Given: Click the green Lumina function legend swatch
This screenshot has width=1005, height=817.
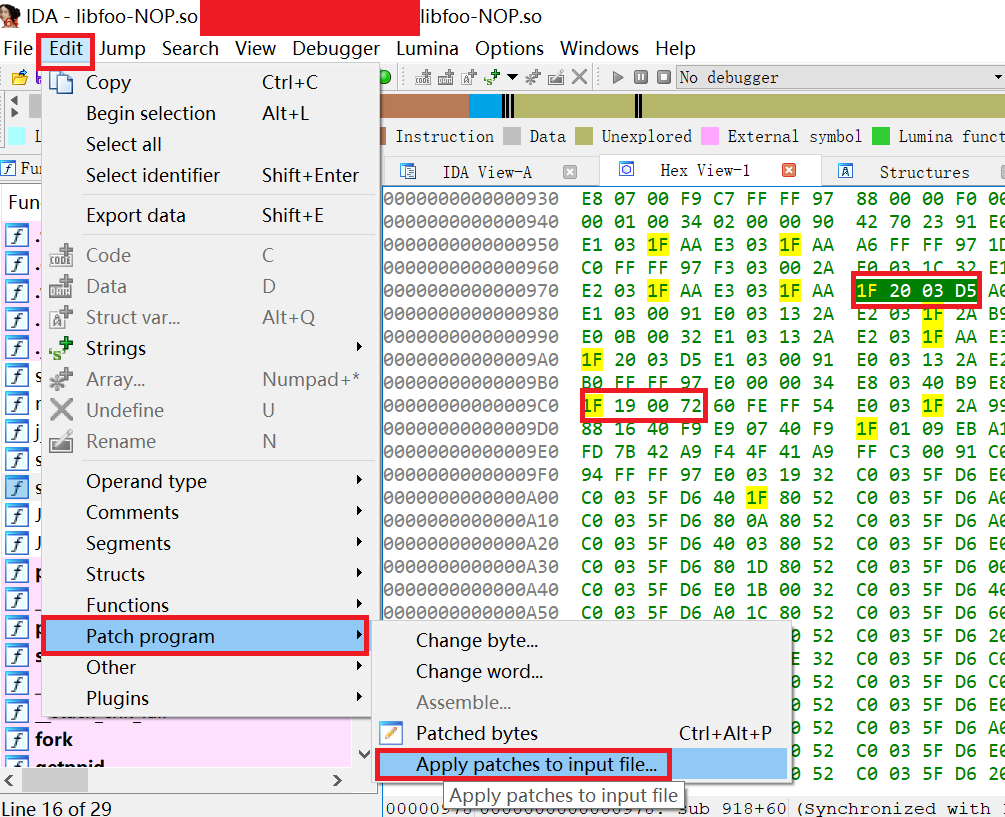Looking at the screenshot, I should pyautogui.click(x=881, y=136).
